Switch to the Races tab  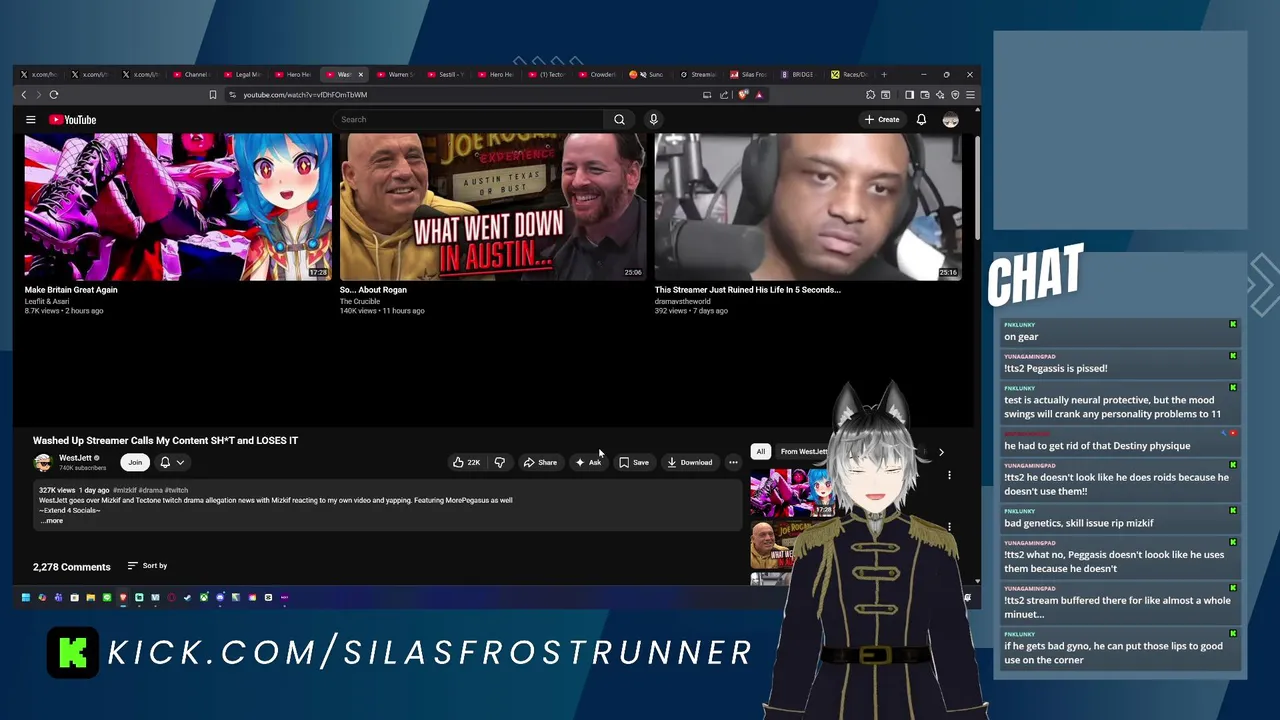click(x=850, y=74)
